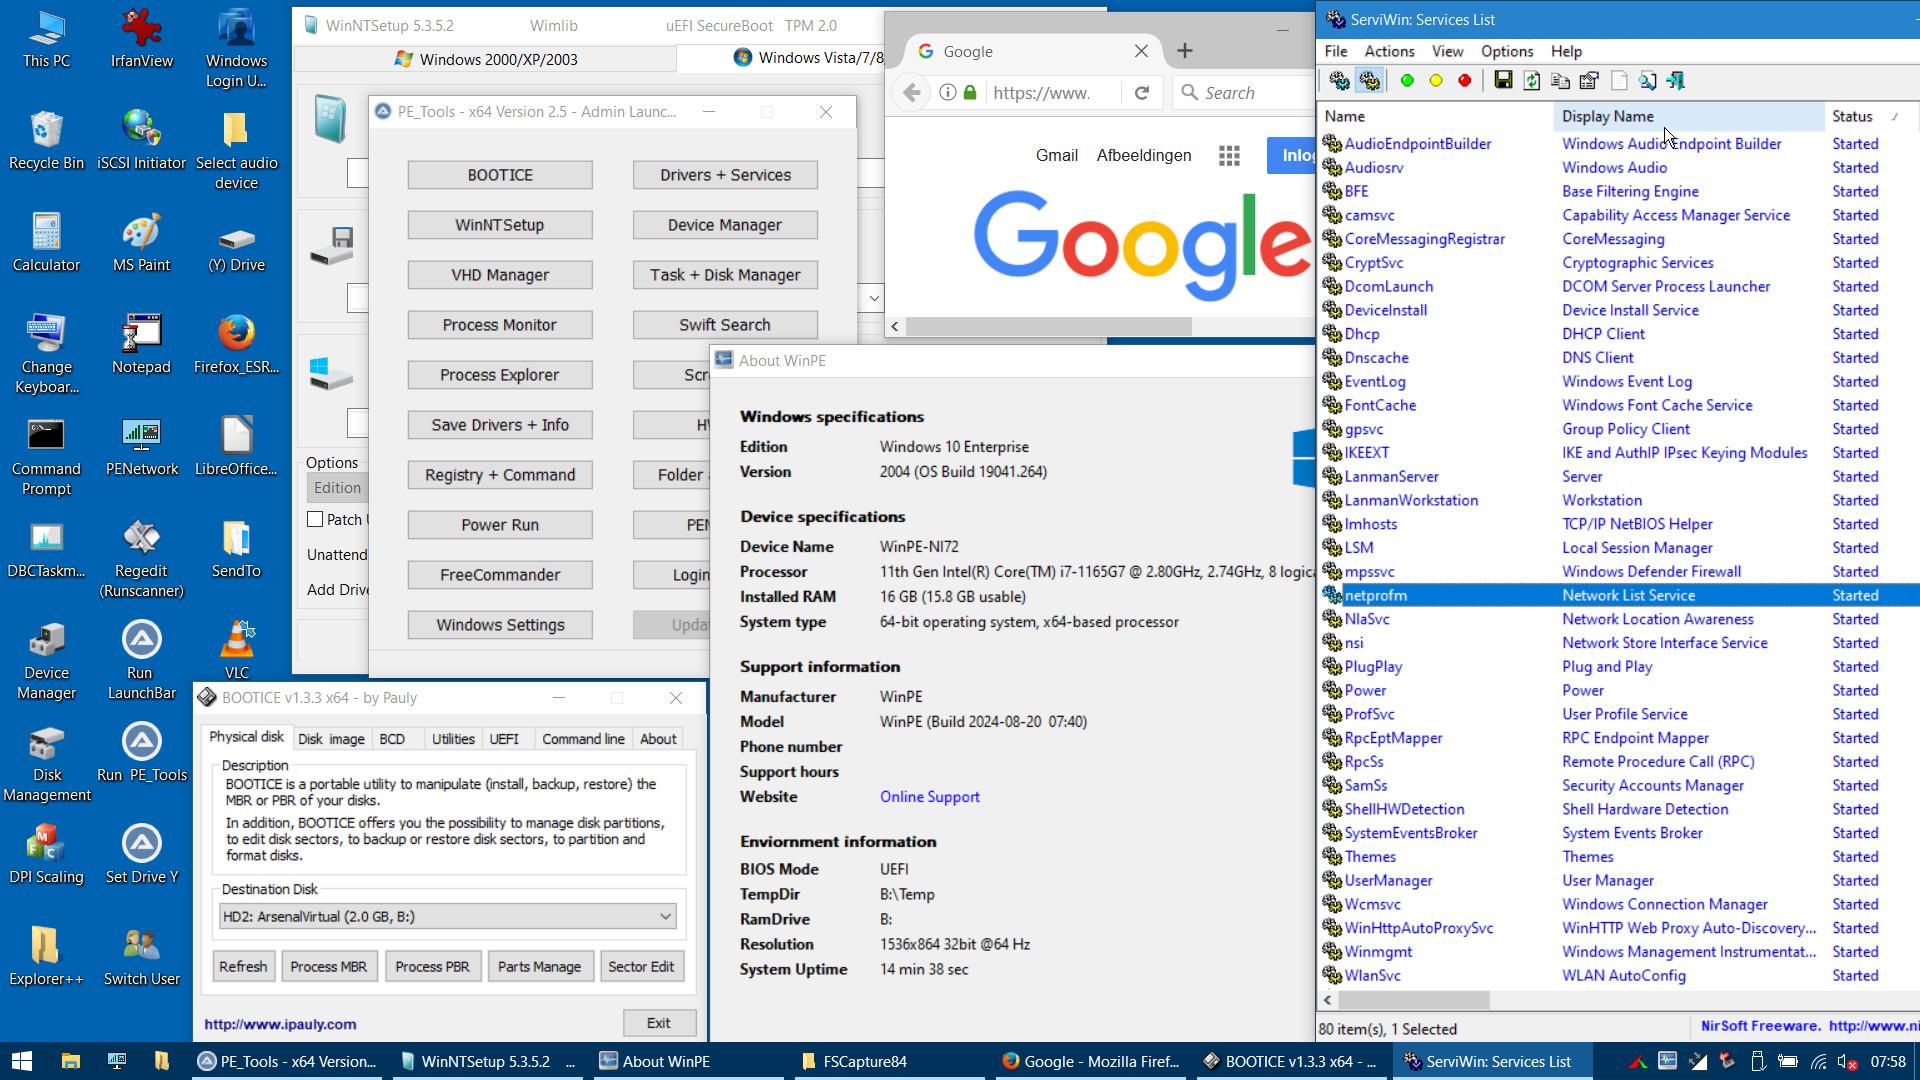Open the iSCSI Initiator desktop icon
The height and width of the screenshot is (1080, 1920).
(x=141, y=141)
